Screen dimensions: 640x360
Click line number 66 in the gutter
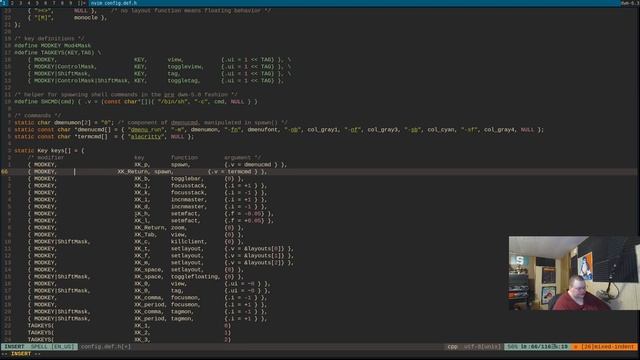pos(4,171)
